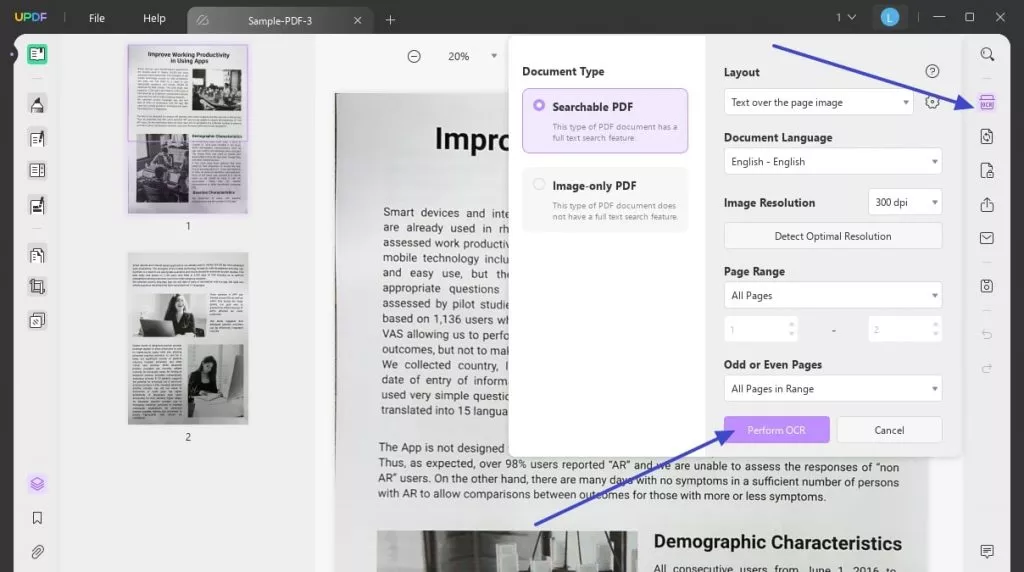This screenshot has width=1024, height=572.
Task: Open the Image Resolution 300 dpi dropdown
Action: tap(904, 202)
